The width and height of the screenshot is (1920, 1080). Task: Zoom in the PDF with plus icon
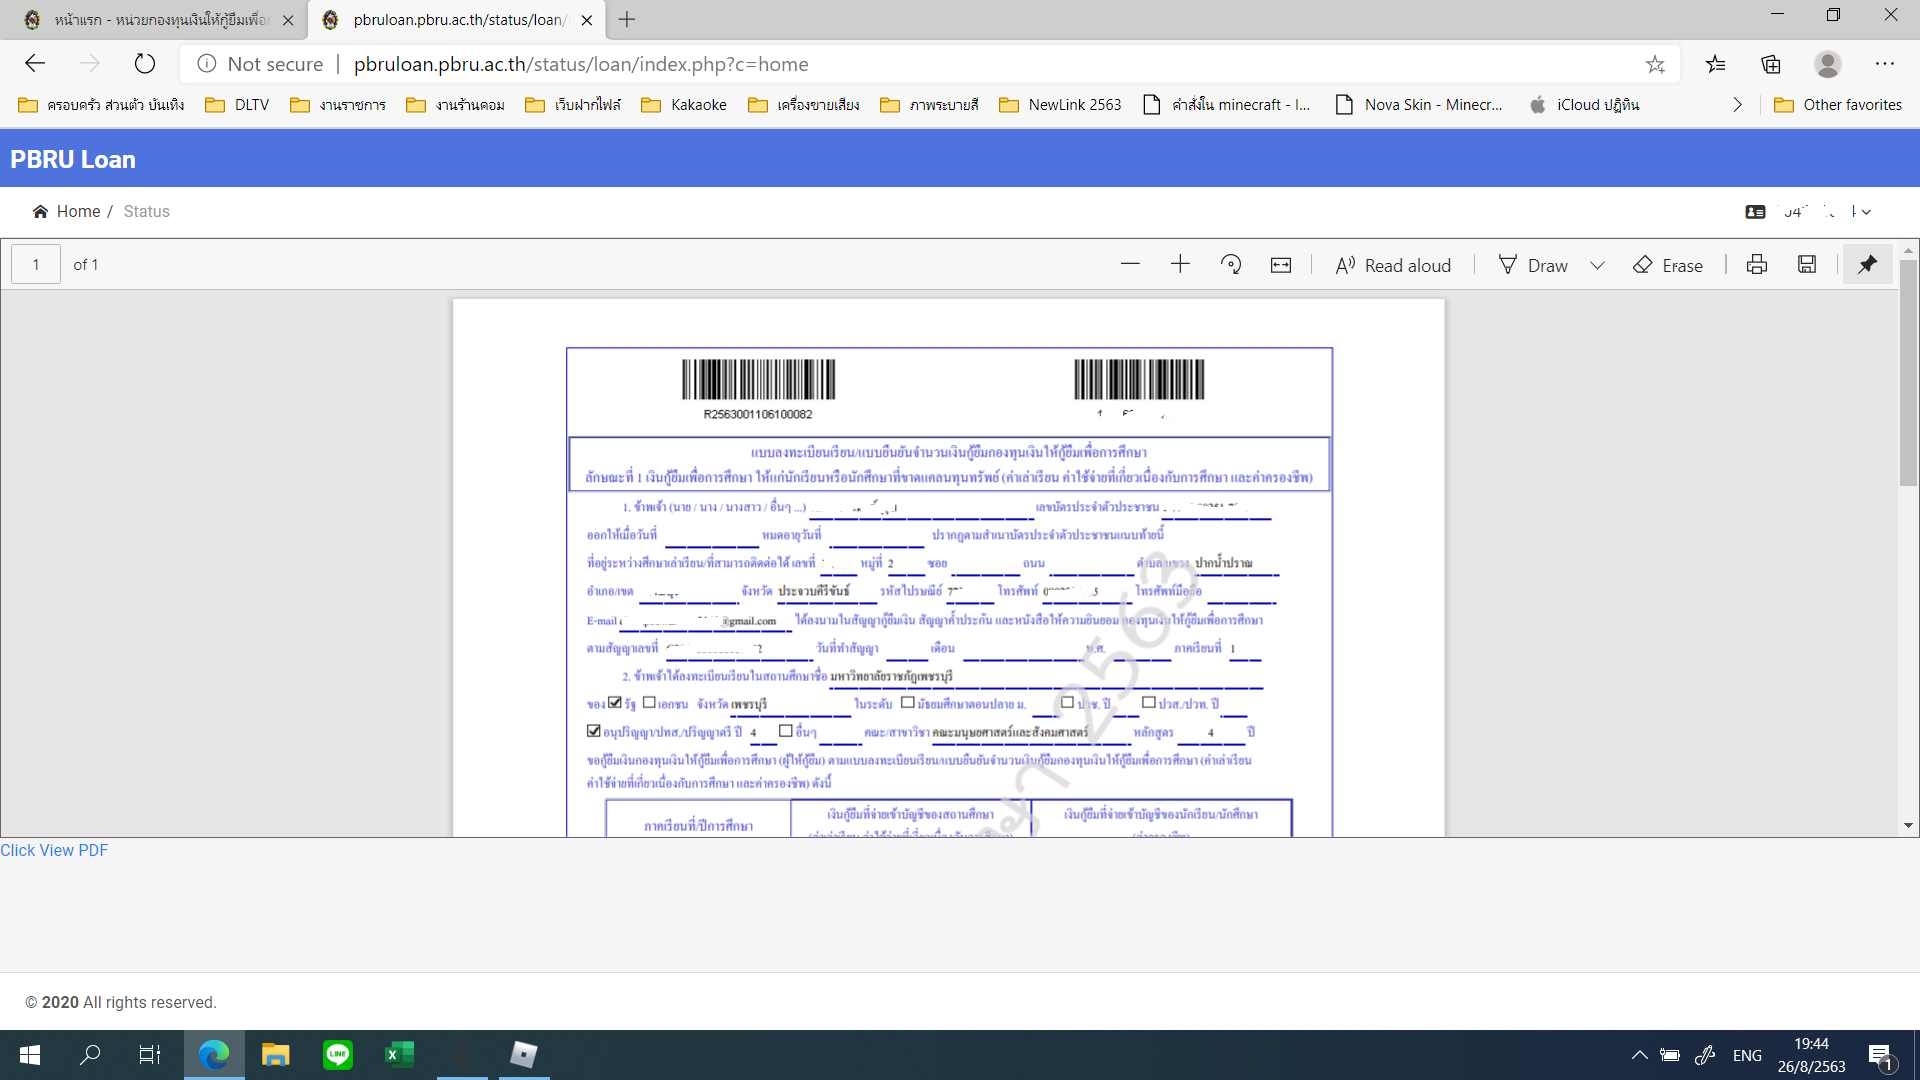1180,265
